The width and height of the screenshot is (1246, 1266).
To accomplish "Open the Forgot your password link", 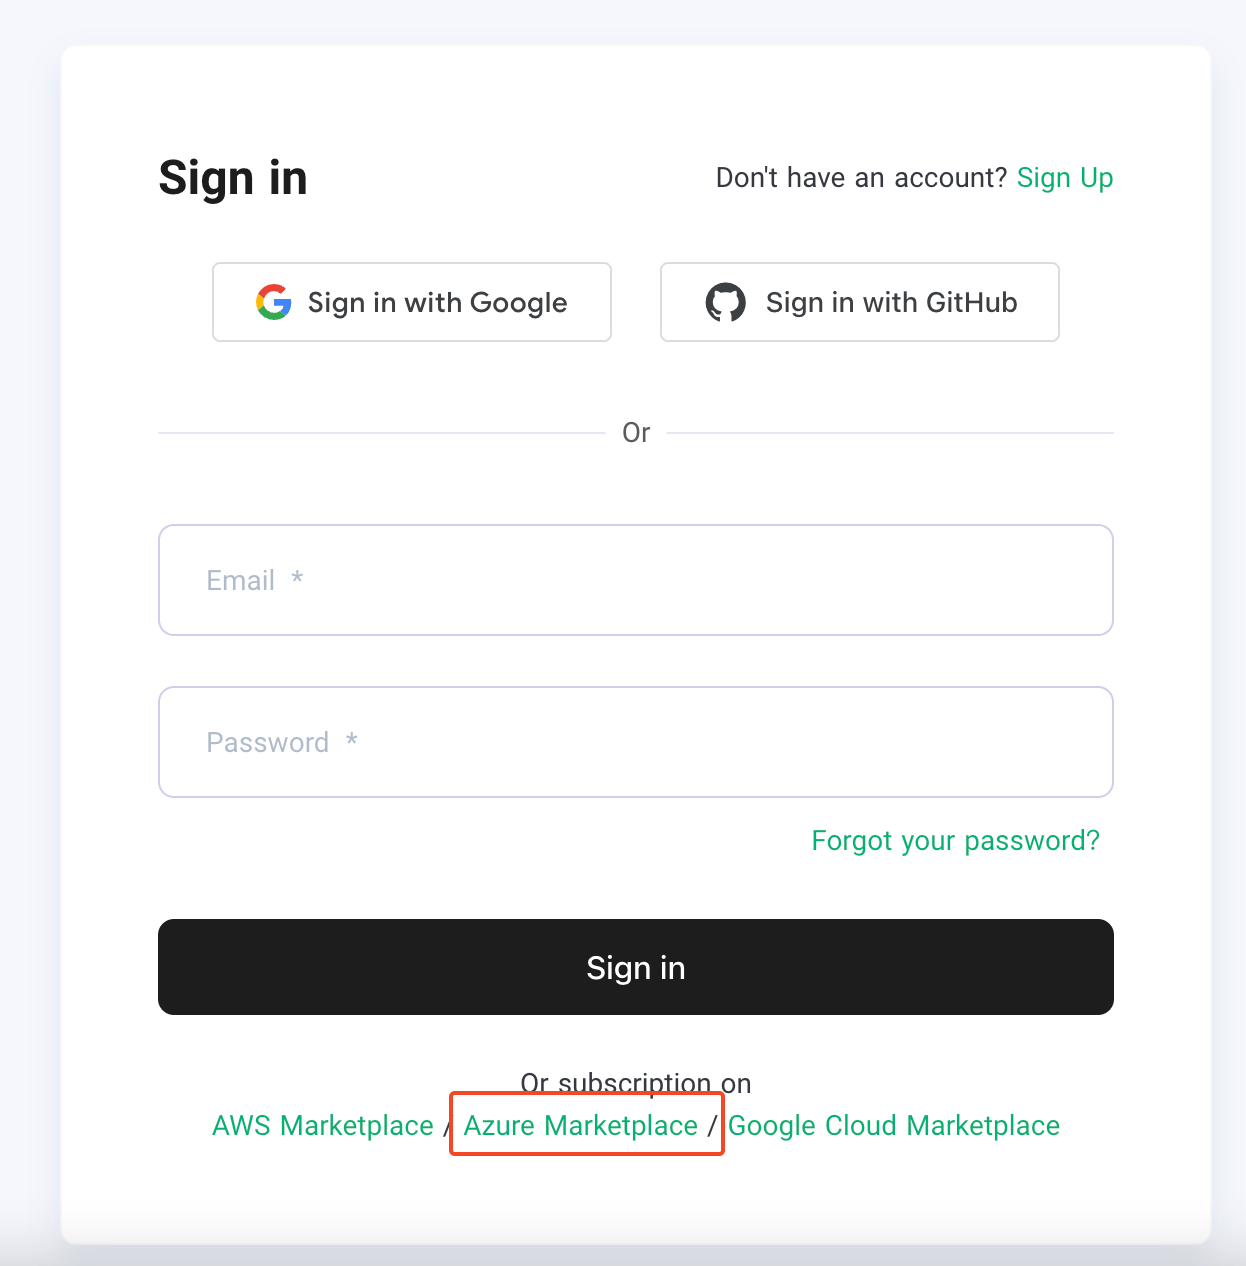I will click(x=955, y=841).
